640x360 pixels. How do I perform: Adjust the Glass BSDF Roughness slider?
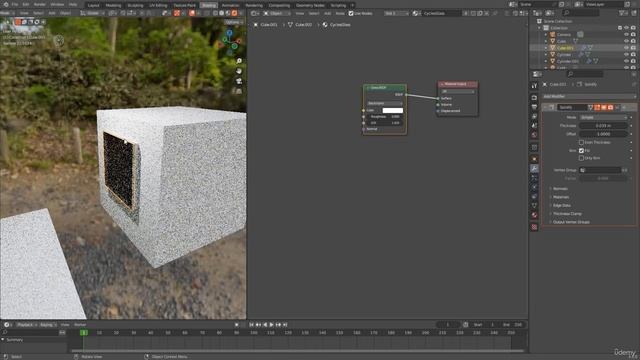pyautogui.click(x=384, y=117)
